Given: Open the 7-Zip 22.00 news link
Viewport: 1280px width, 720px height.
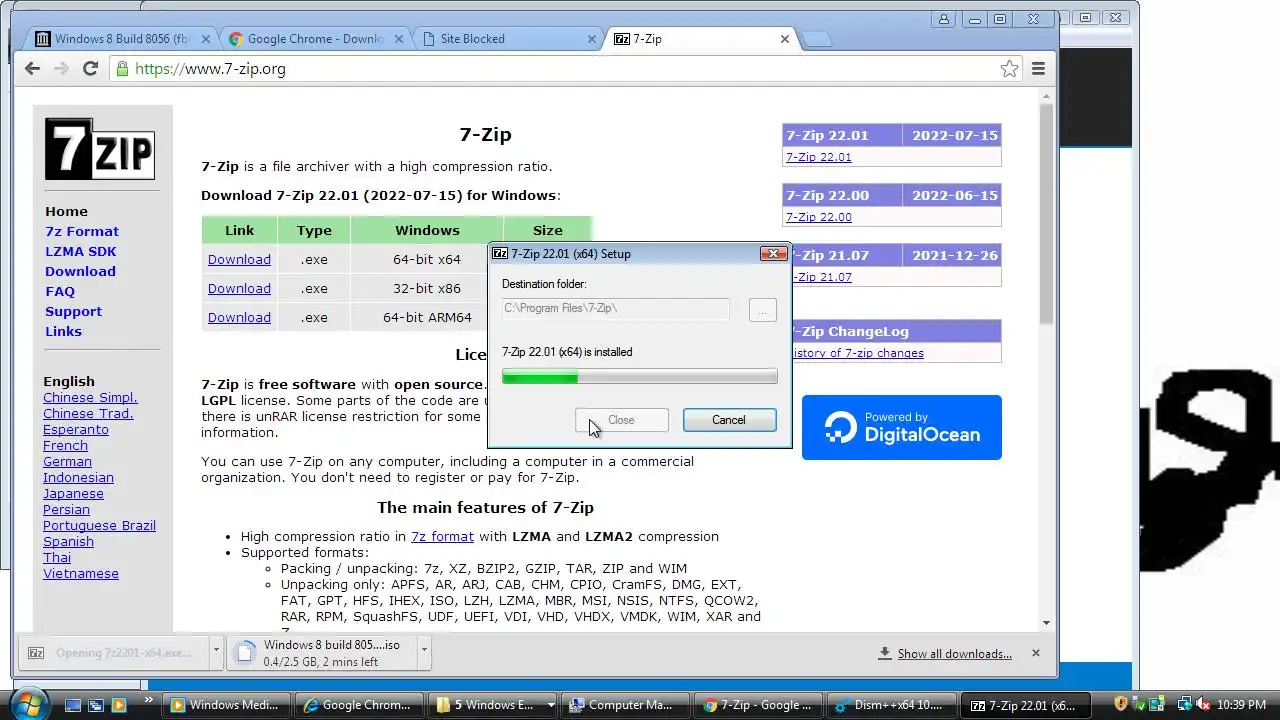Looking at the screenshot, I should [x=819, y=217].
